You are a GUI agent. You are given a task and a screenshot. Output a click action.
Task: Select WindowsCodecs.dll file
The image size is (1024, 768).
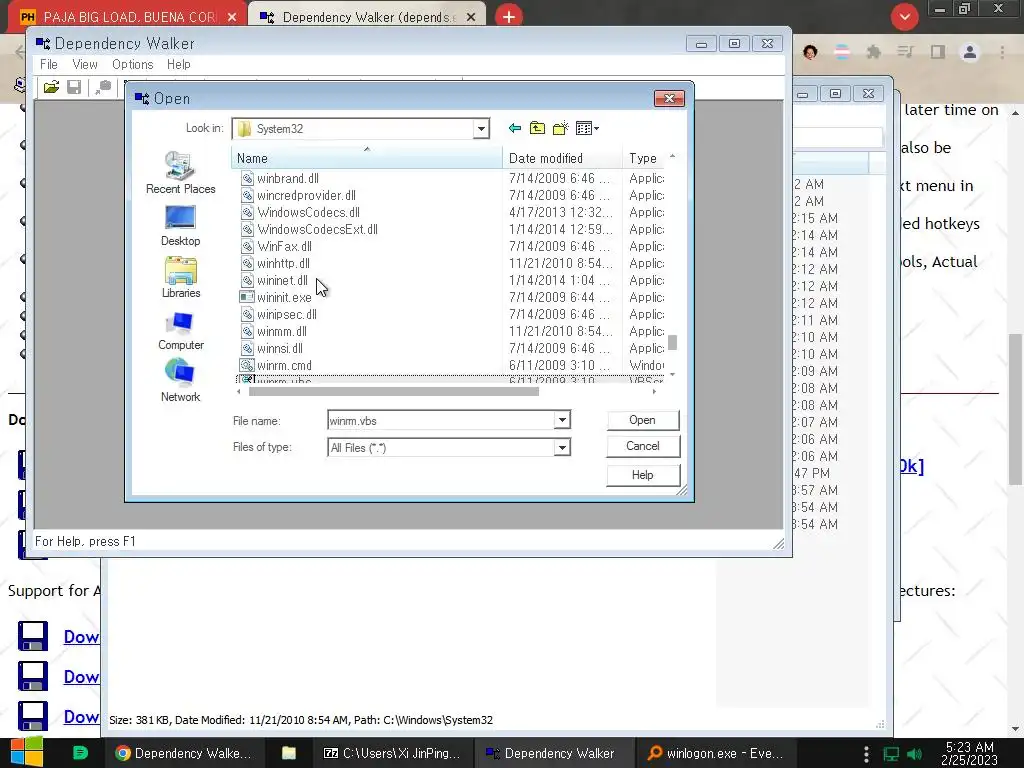(308, 212)
